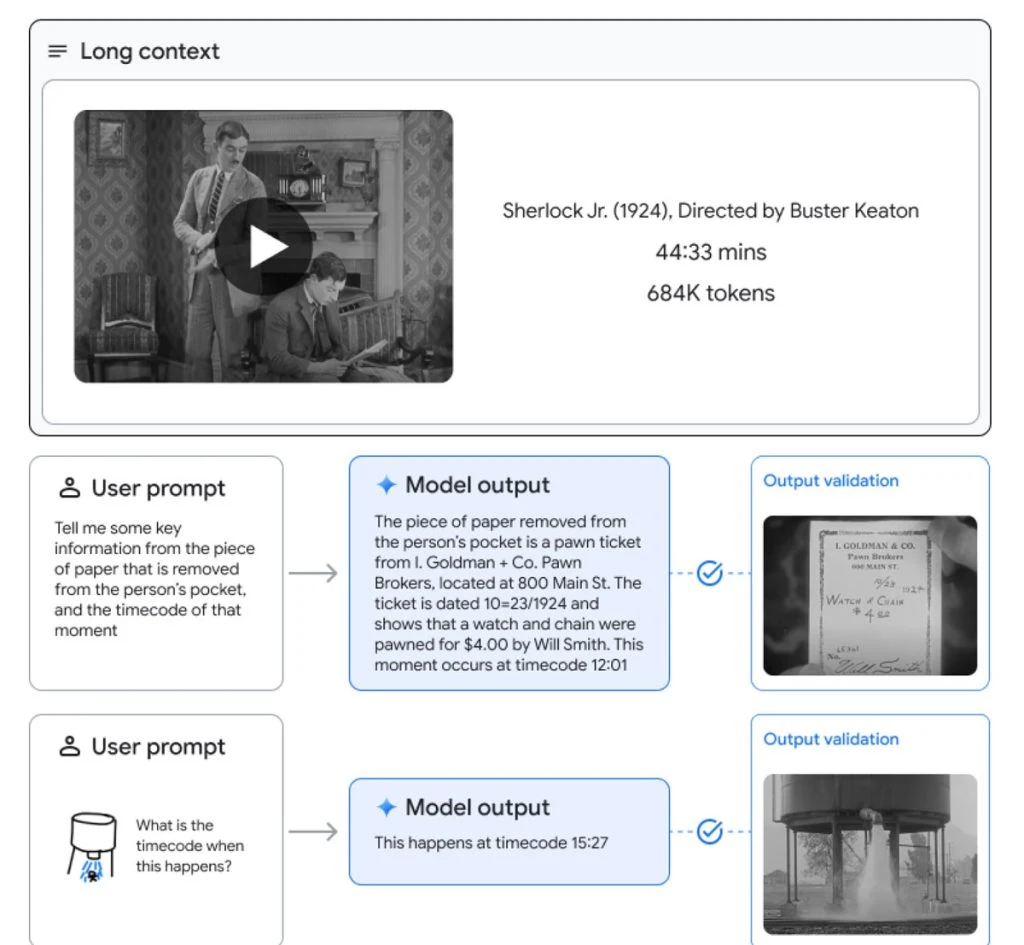Click the arrow after the second user prompt
The width and height of the screenshot is (1024, 945).
[x=313, y=831]
